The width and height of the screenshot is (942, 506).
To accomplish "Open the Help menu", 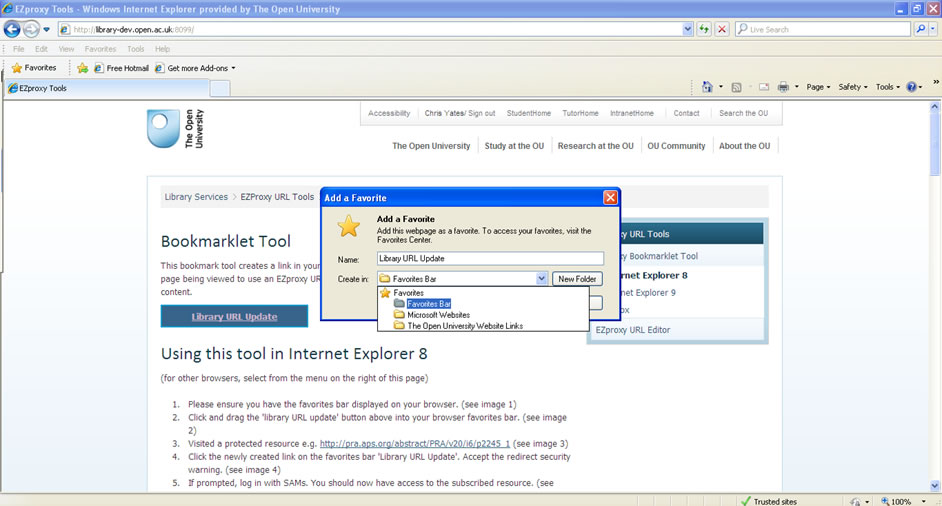I will (162, 49).
